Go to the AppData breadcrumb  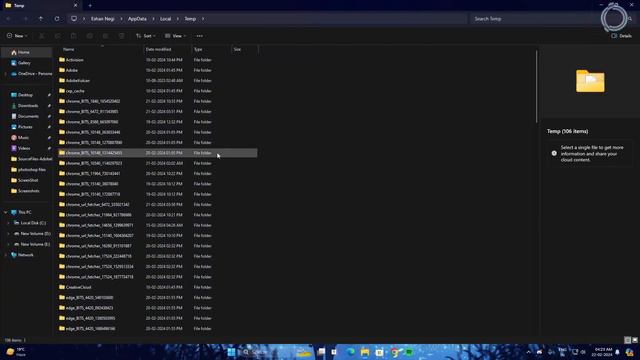click(x=137, y=19)
